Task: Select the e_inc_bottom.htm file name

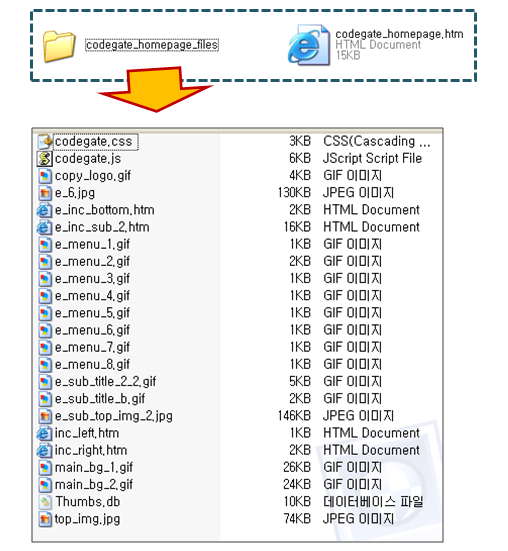Action: 105,210
